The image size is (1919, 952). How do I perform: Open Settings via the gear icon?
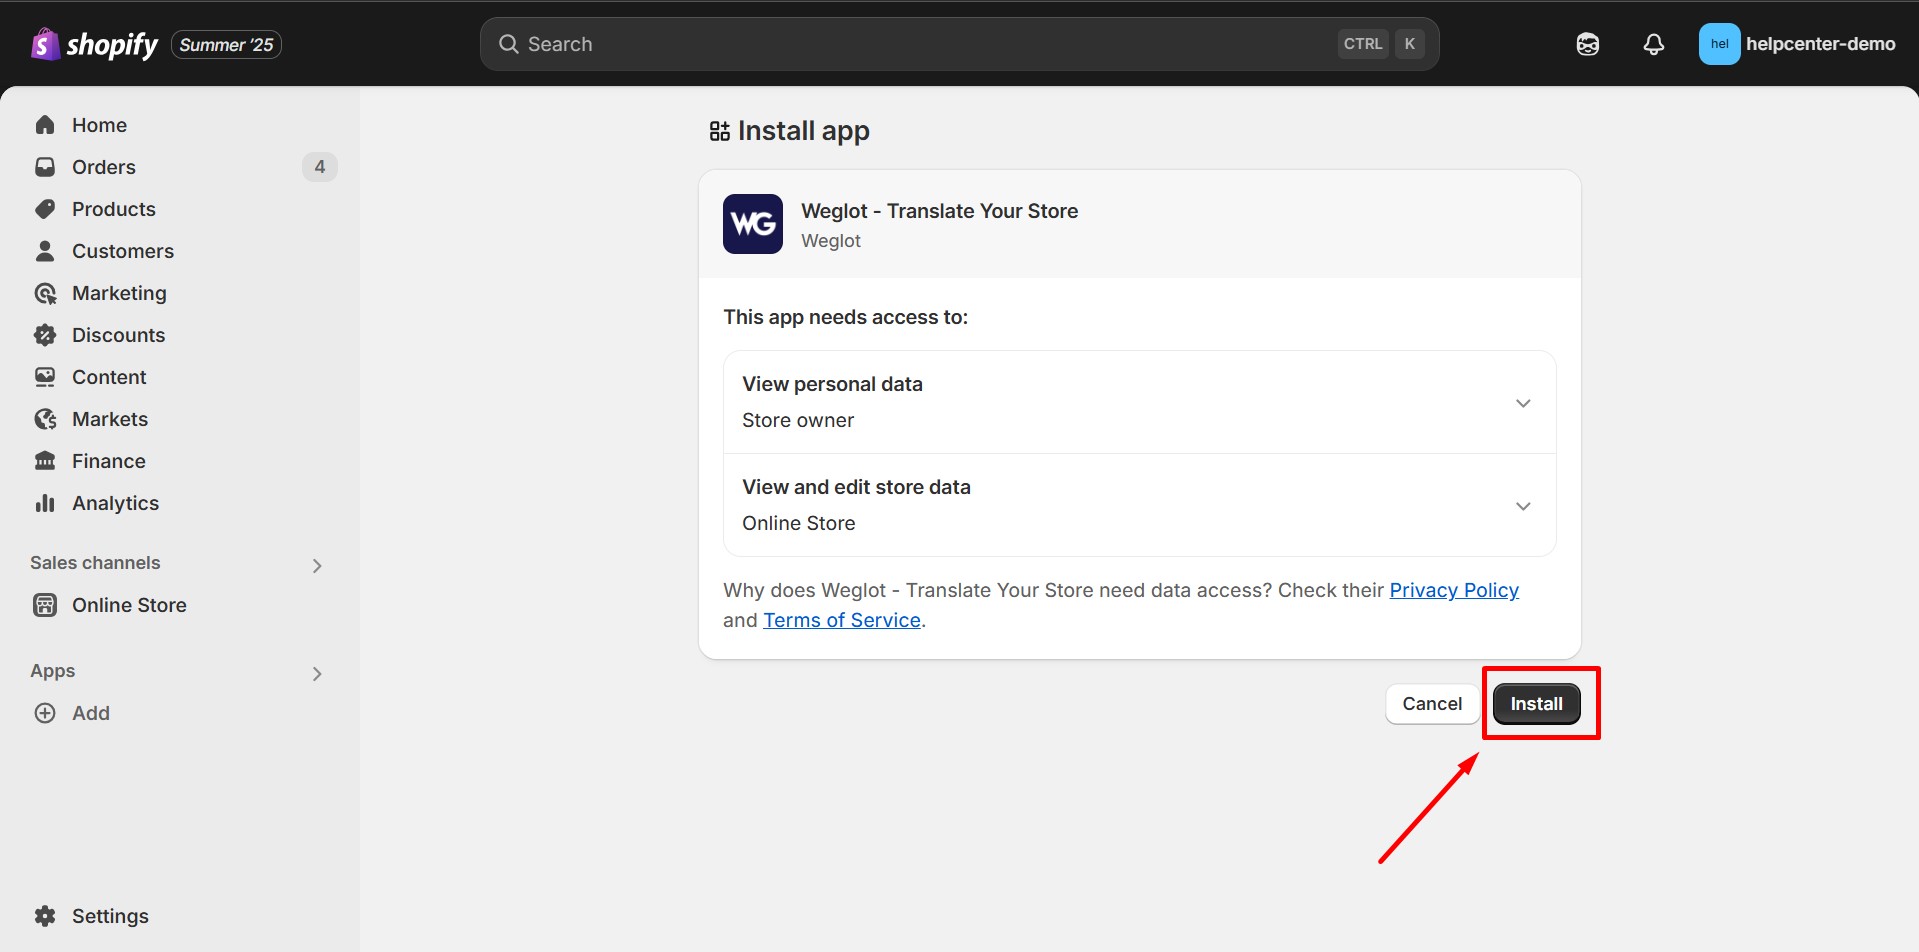click(46, 915)
